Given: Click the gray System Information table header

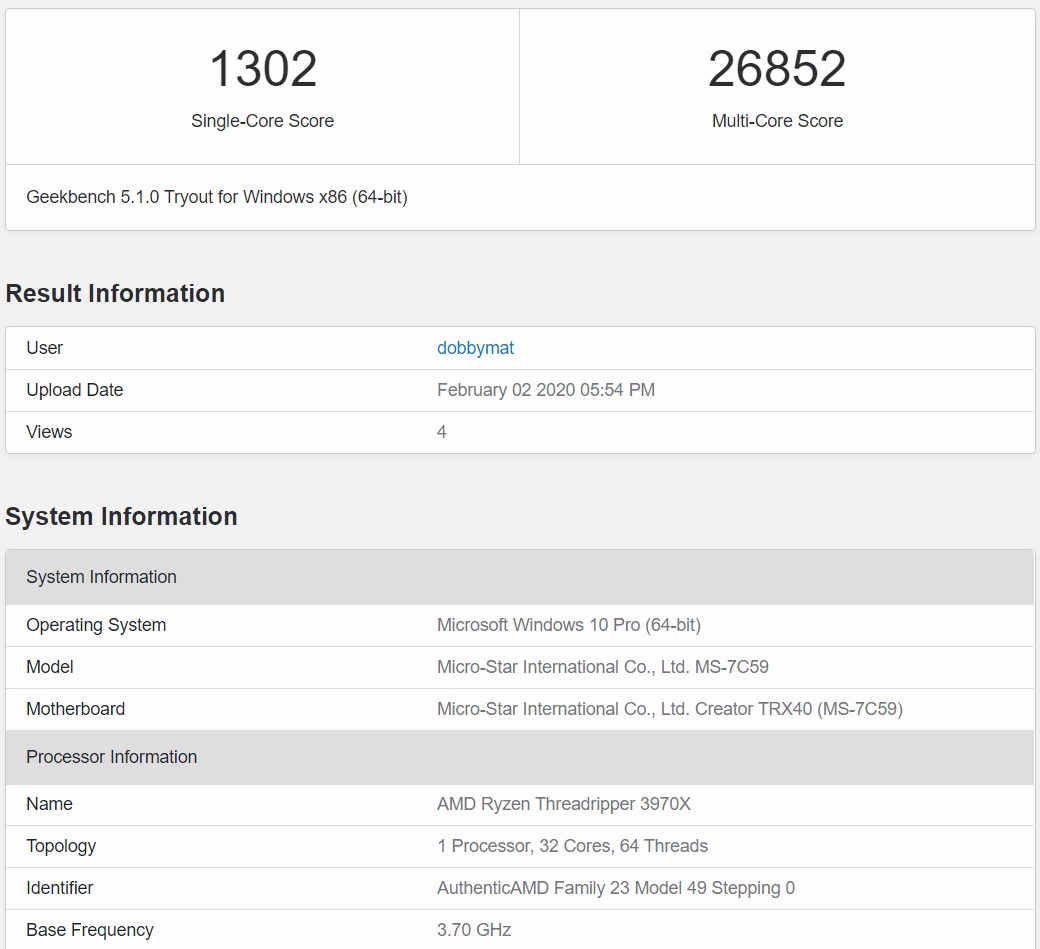Looking at the screenshot, I should pos(101,577).
